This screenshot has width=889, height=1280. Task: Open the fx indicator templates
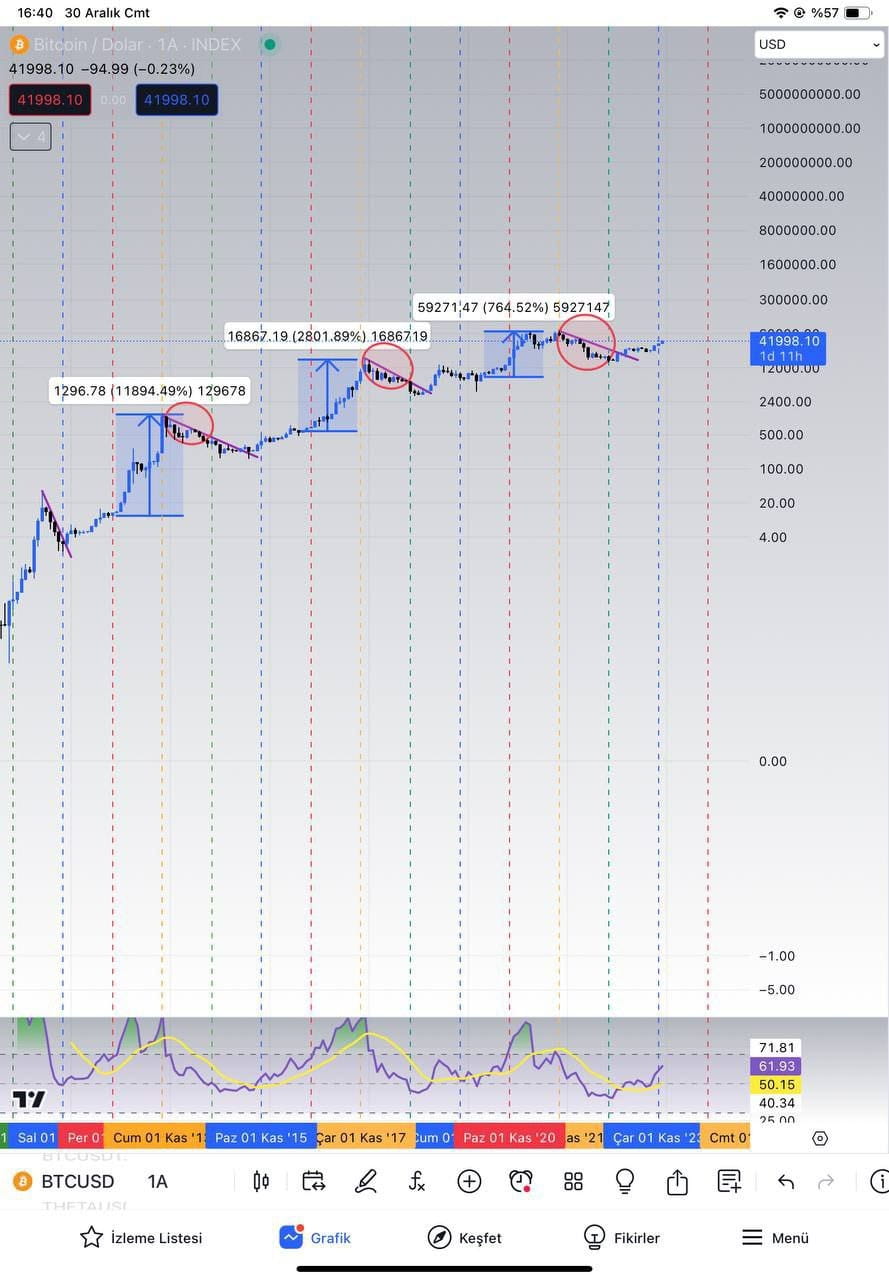click(417, 1181)
